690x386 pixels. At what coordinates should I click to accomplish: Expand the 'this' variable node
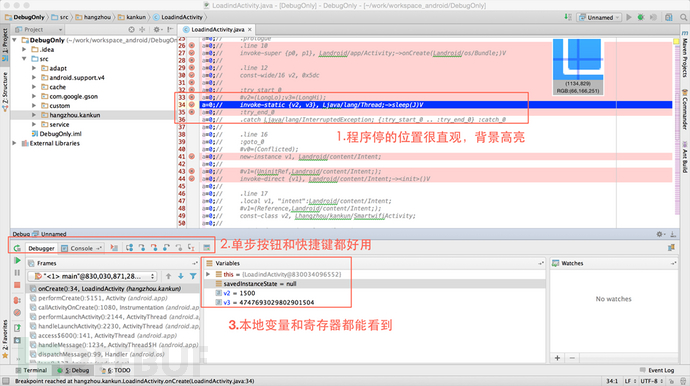coord(208,274)
